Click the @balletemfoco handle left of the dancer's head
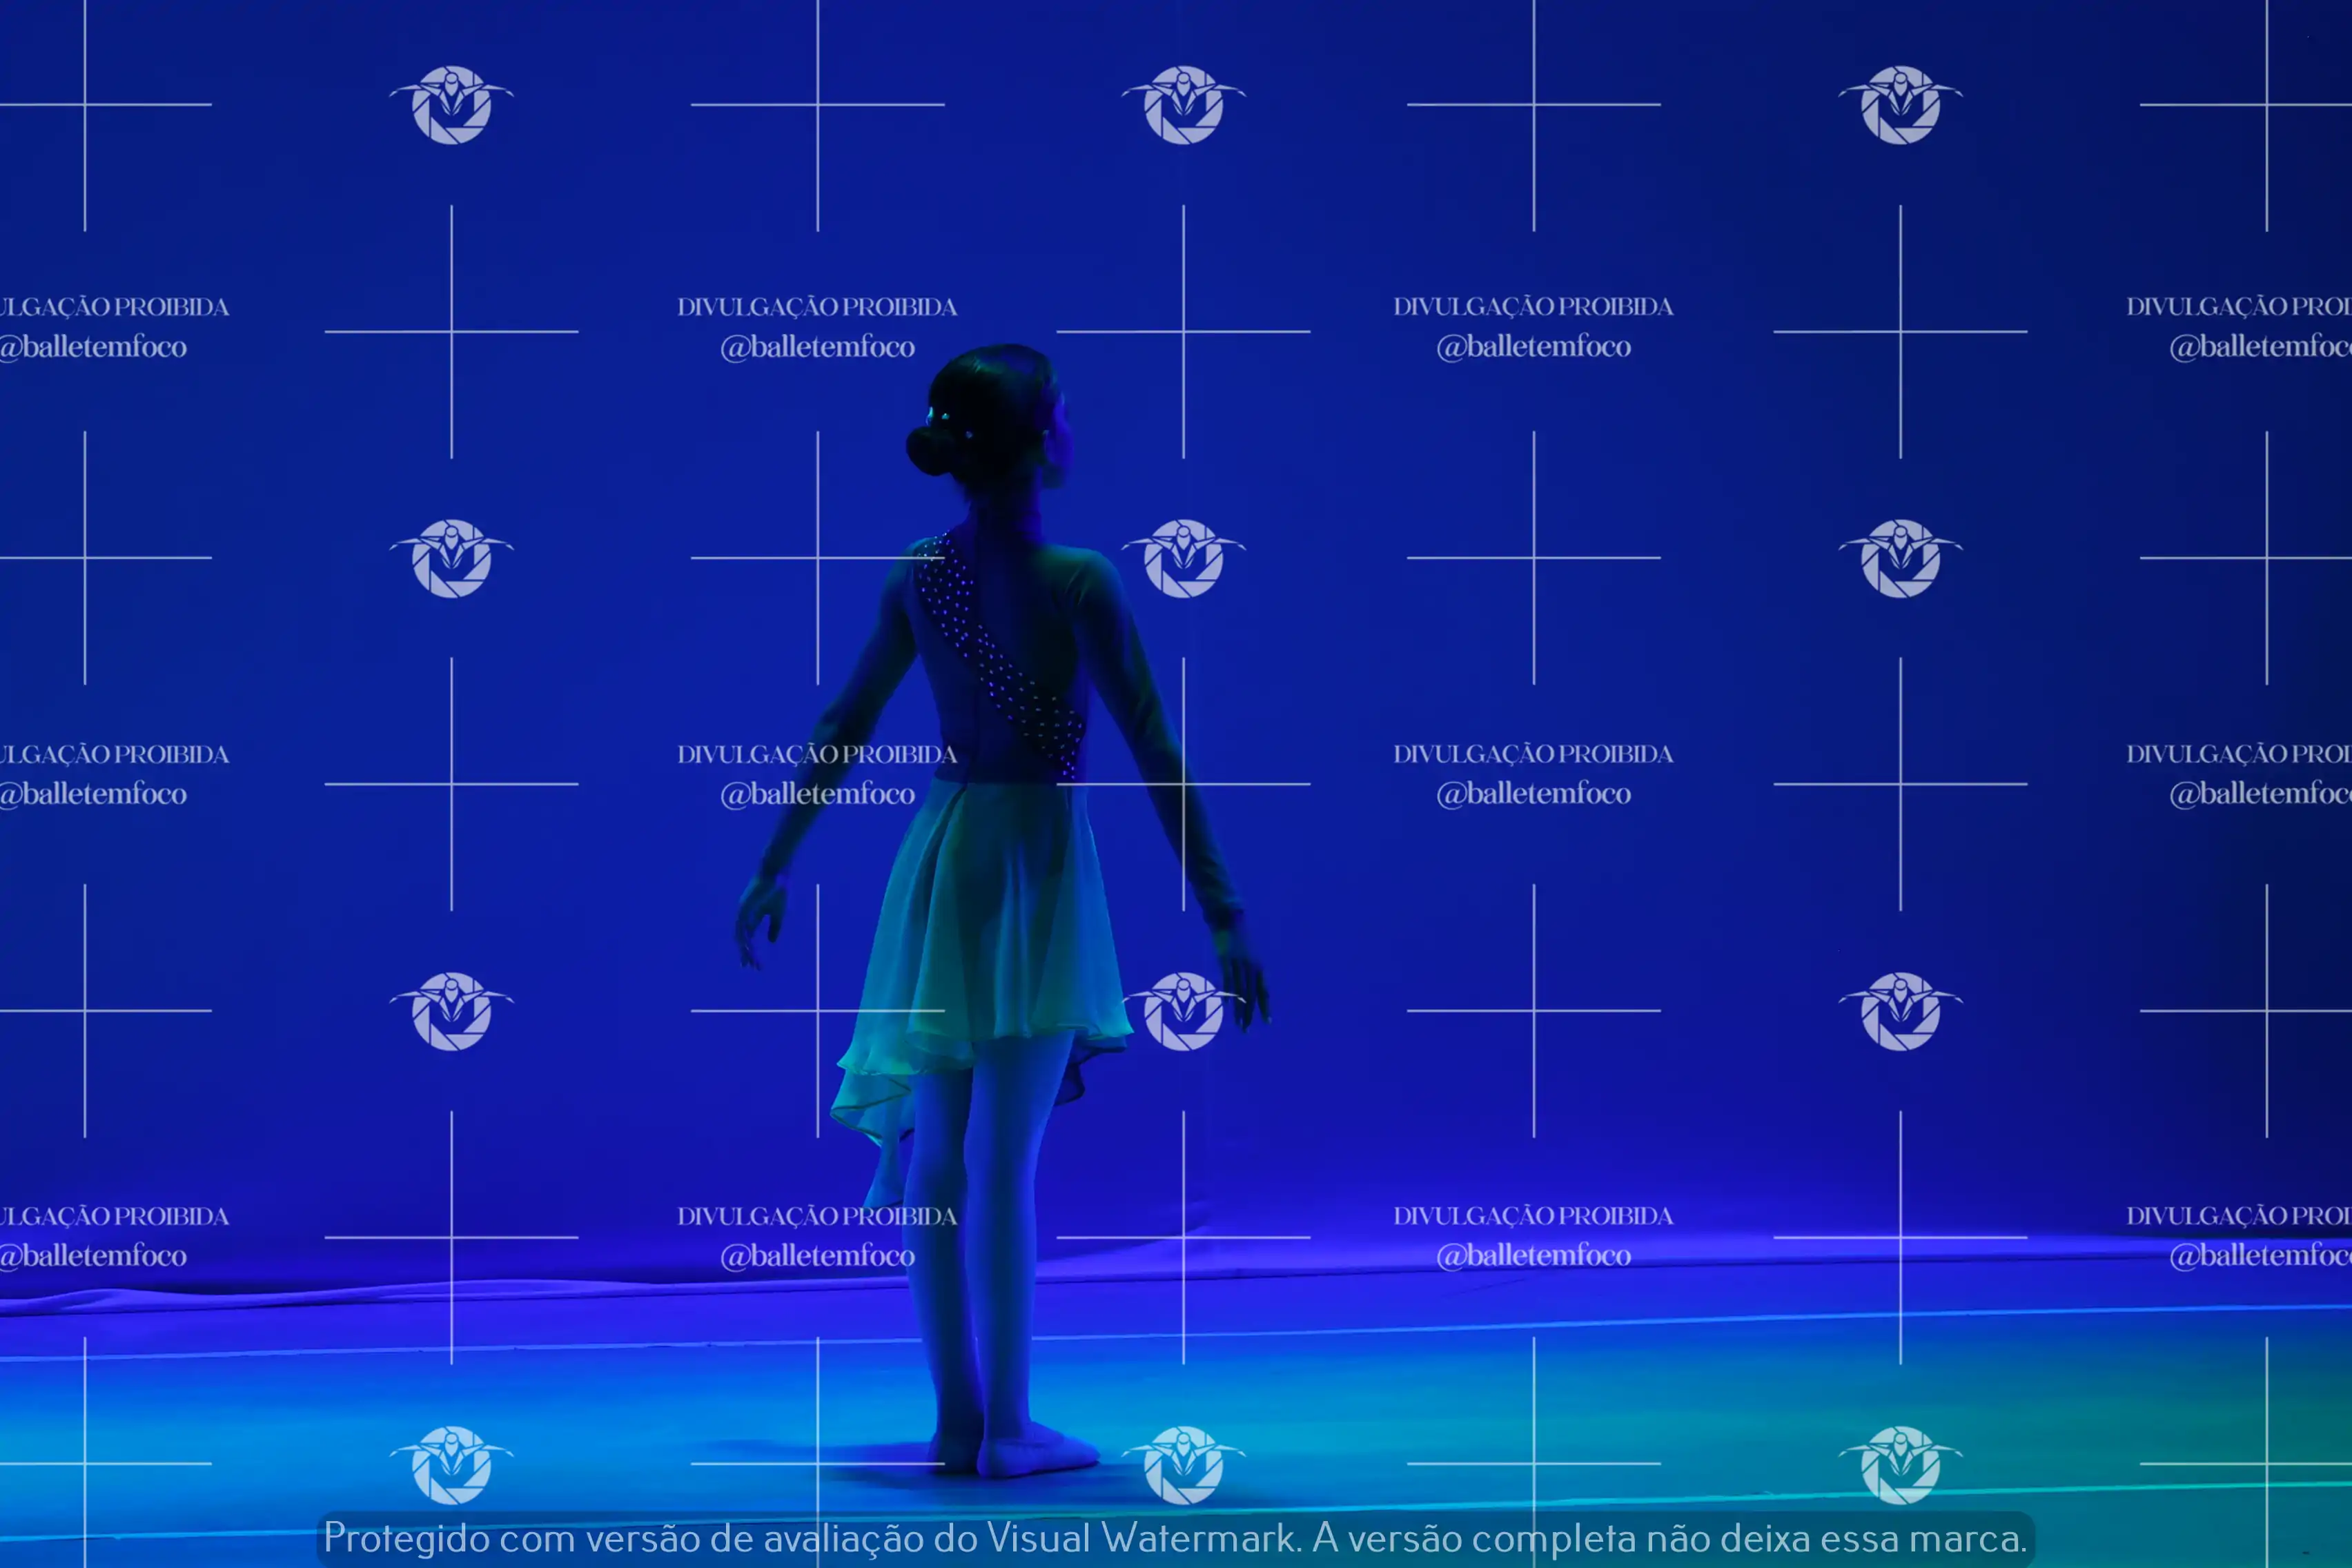This screenshot has height=1568, width=2352. tap(817, 347)
